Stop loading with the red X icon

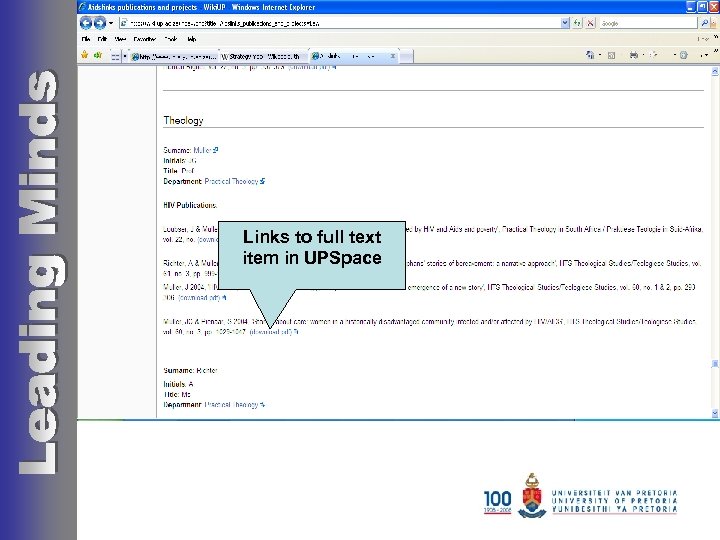(591, 23)
